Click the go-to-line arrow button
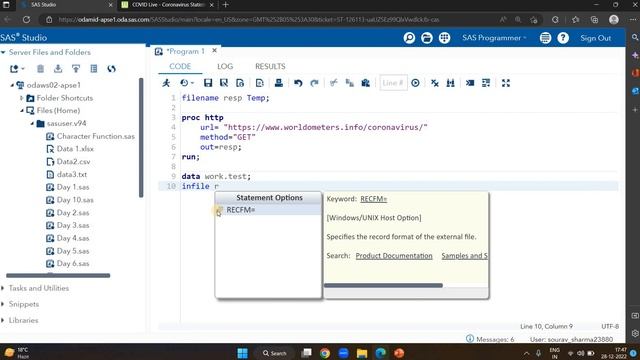The image size is (640, 360). click(415, 83)
